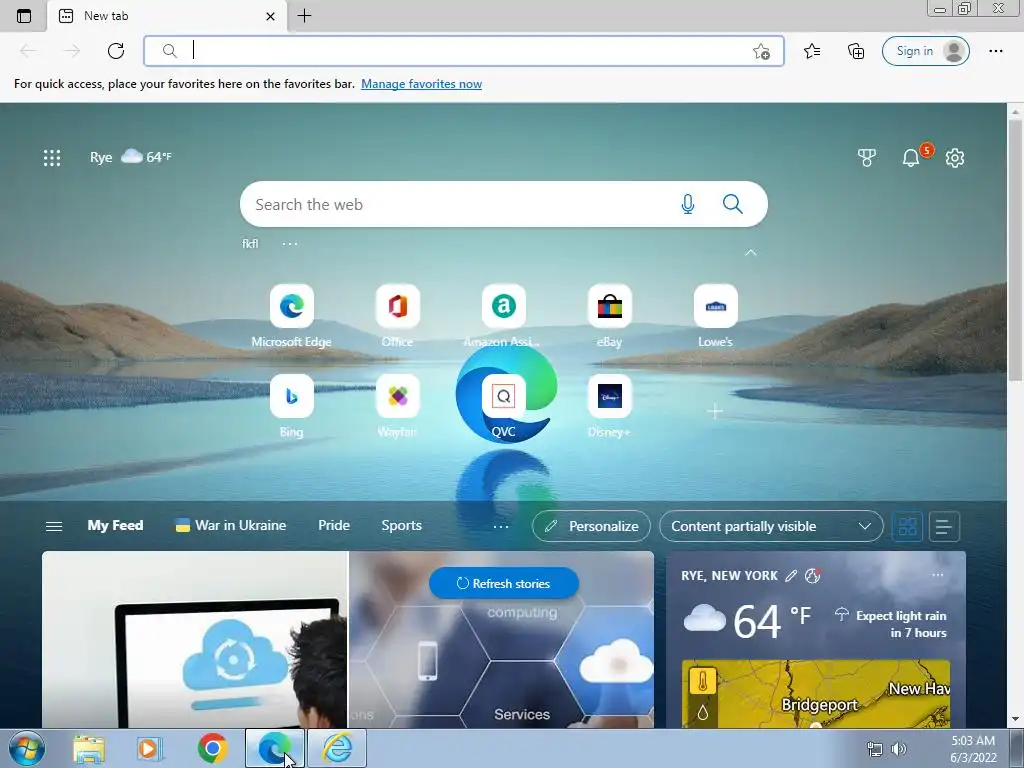Open Windows Media Player from taskbar
The height and width of the screenshot is (768, 1024).
pyautogui.click(x=150, y=748)
